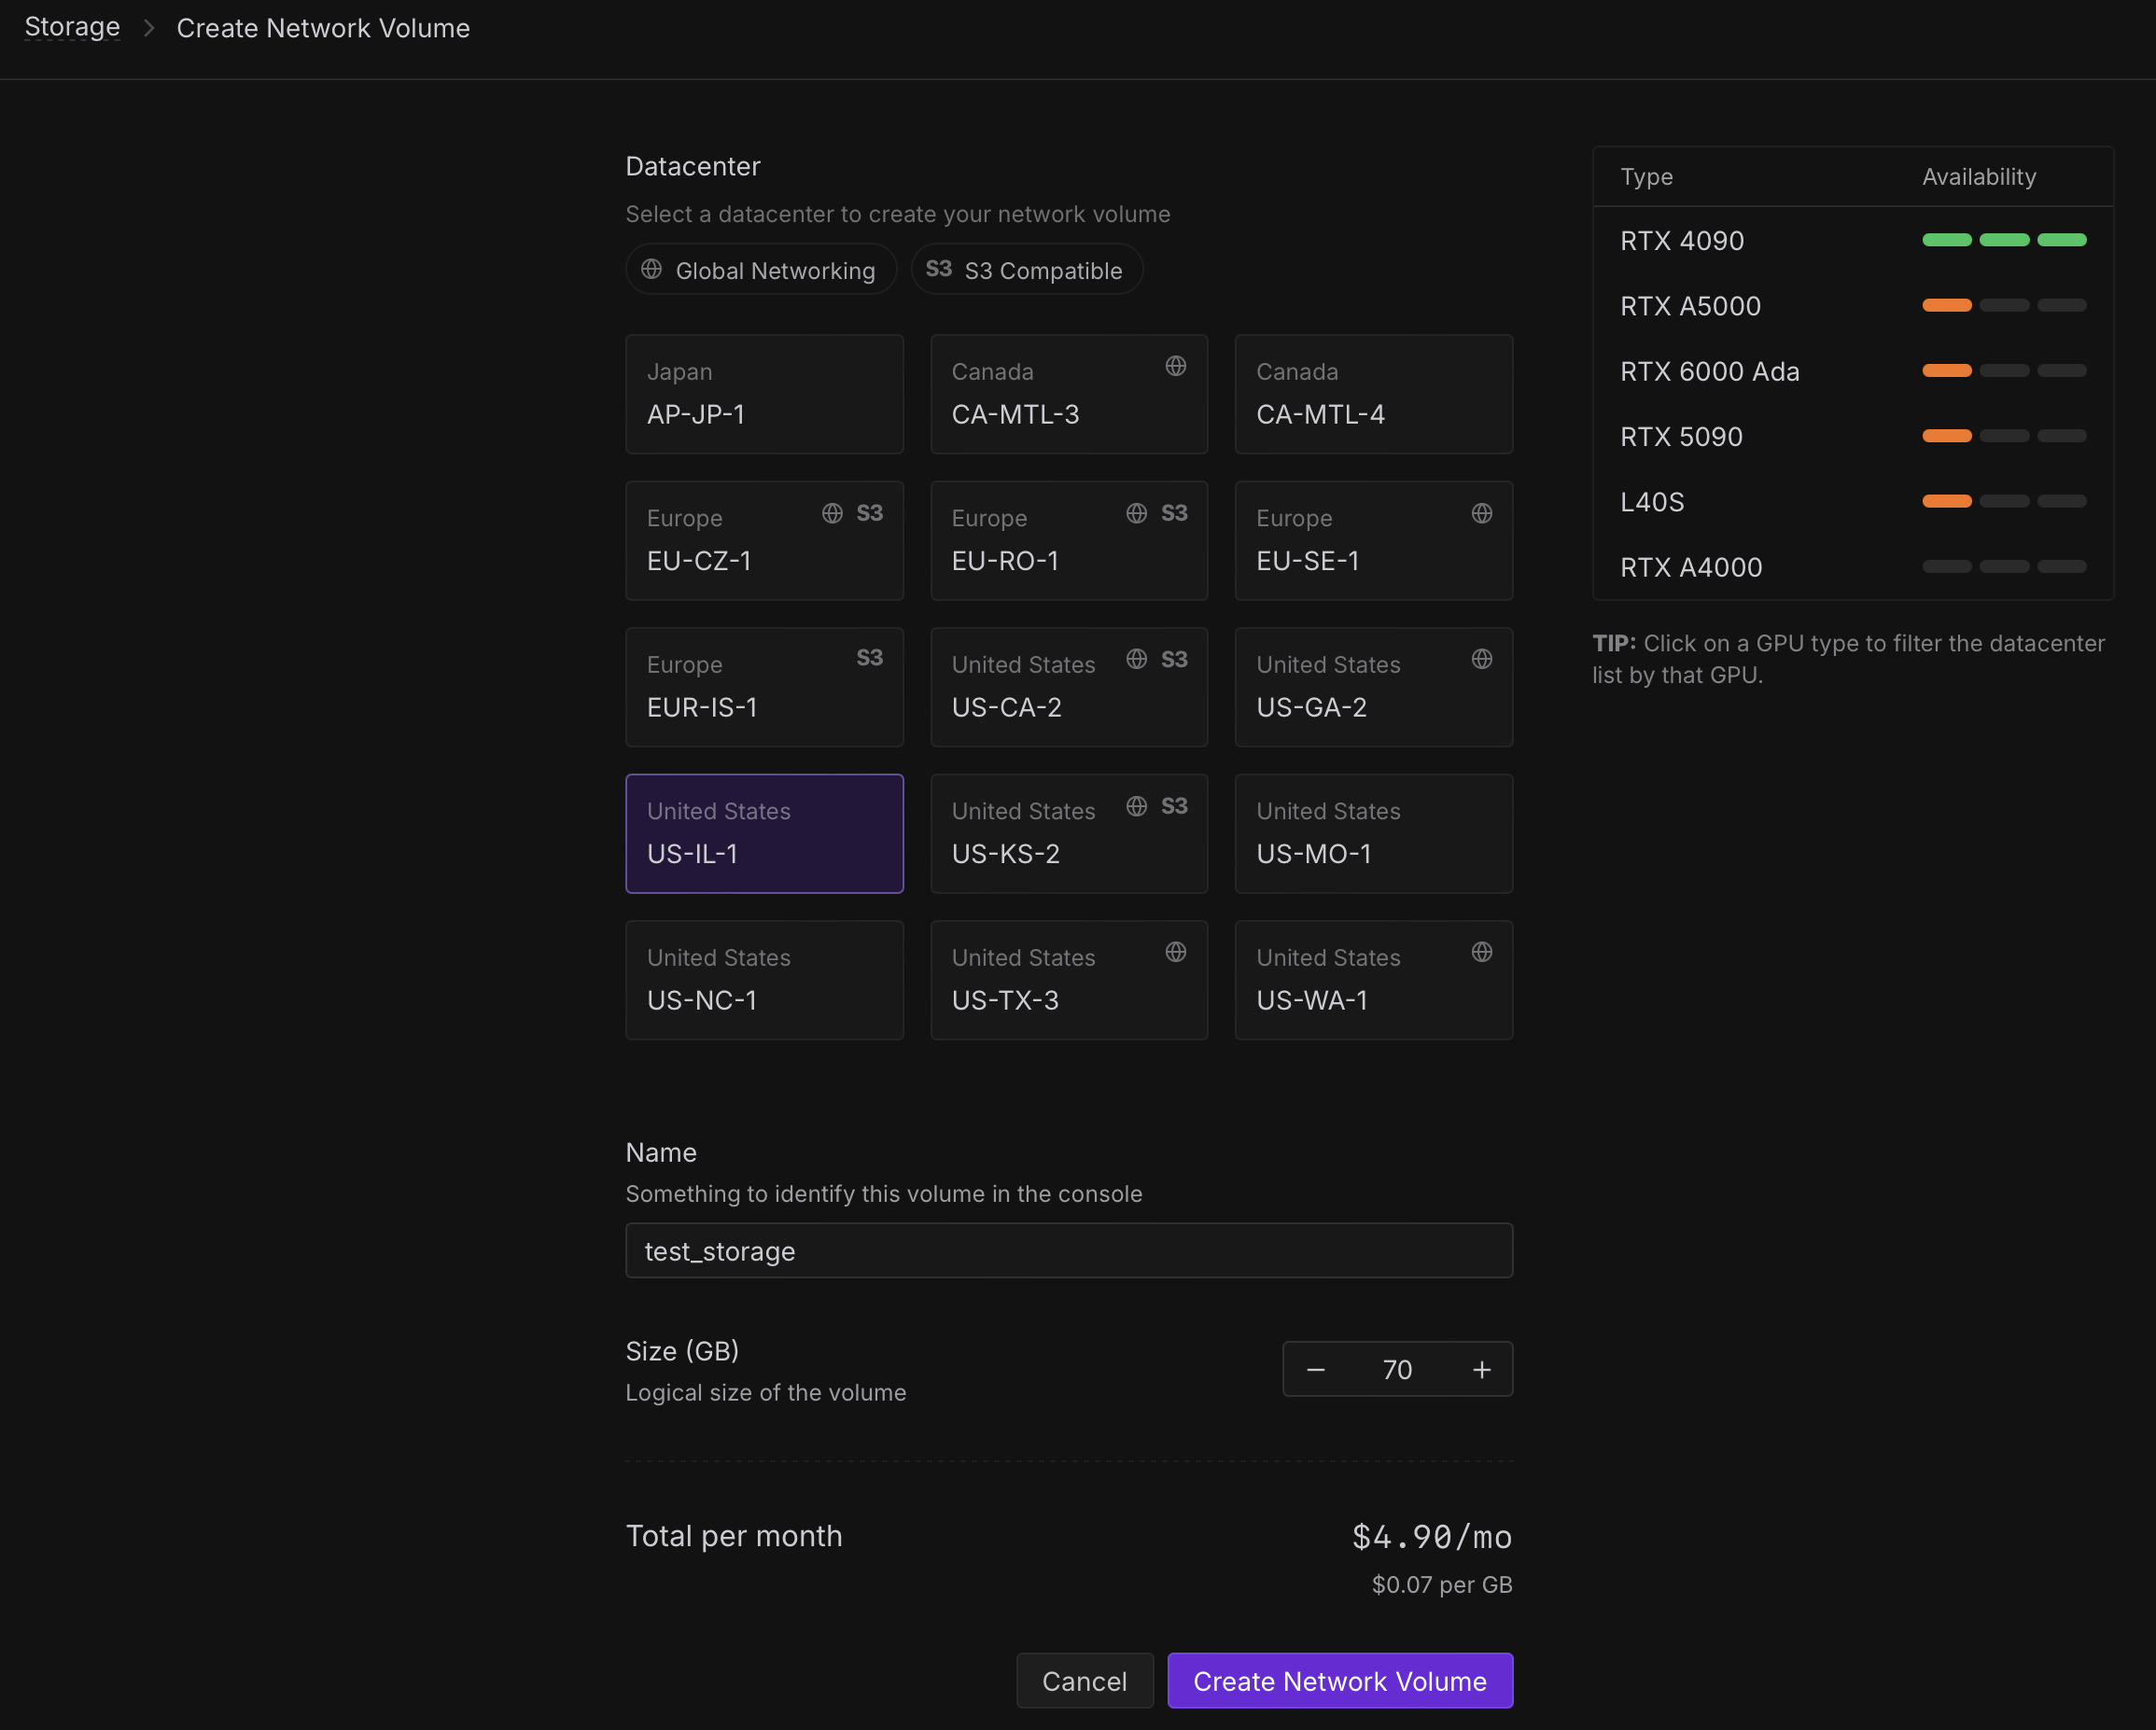Image resolution: width=2156 pixels, height=1730 pixels.
Task: Click S3 icon on EUR-IS-1 card
Action: (869, 658)
